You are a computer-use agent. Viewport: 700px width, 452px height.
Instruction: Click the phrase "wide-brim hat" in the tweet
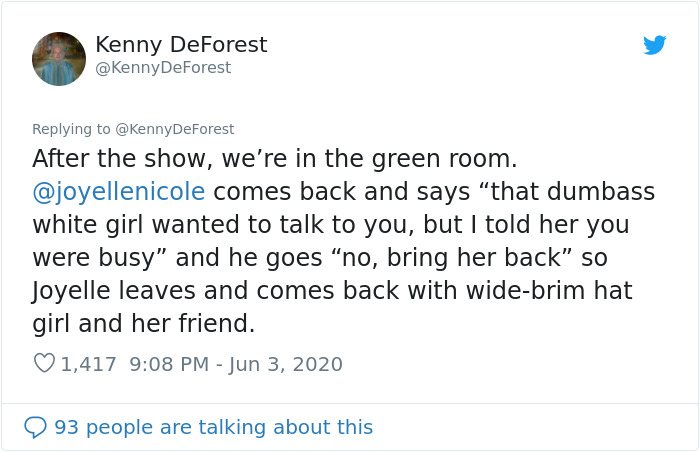tap(550, 290)
